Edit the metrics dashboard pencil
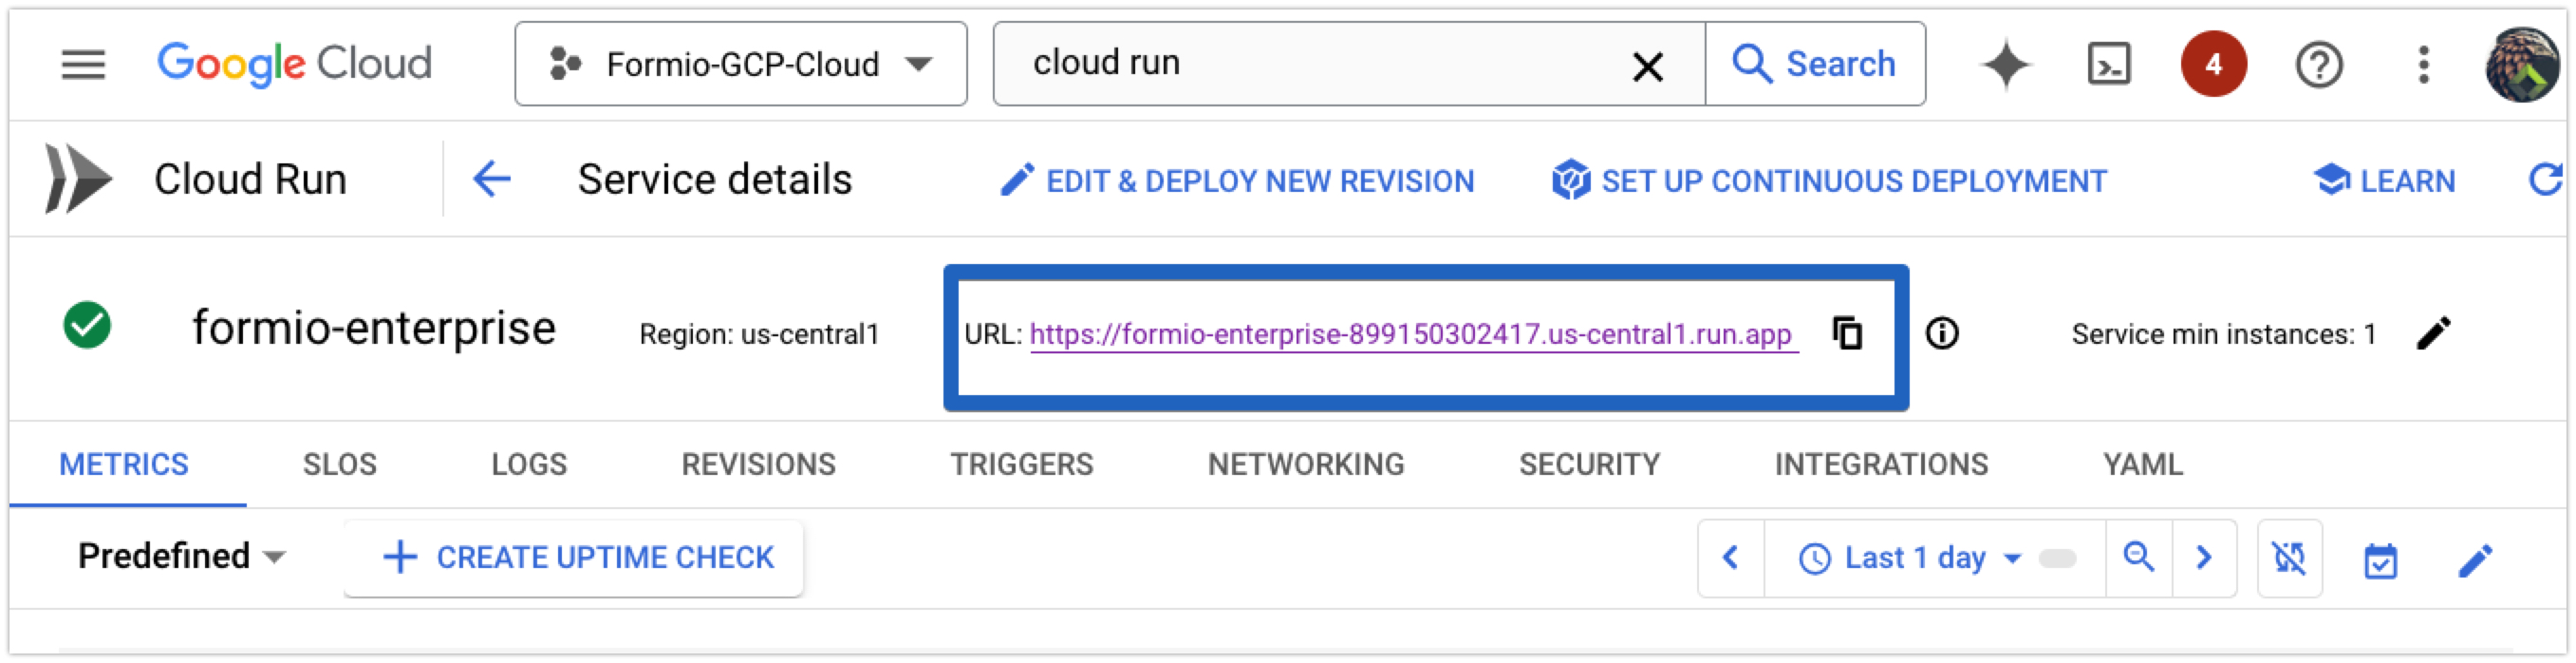 [2475, 560]
